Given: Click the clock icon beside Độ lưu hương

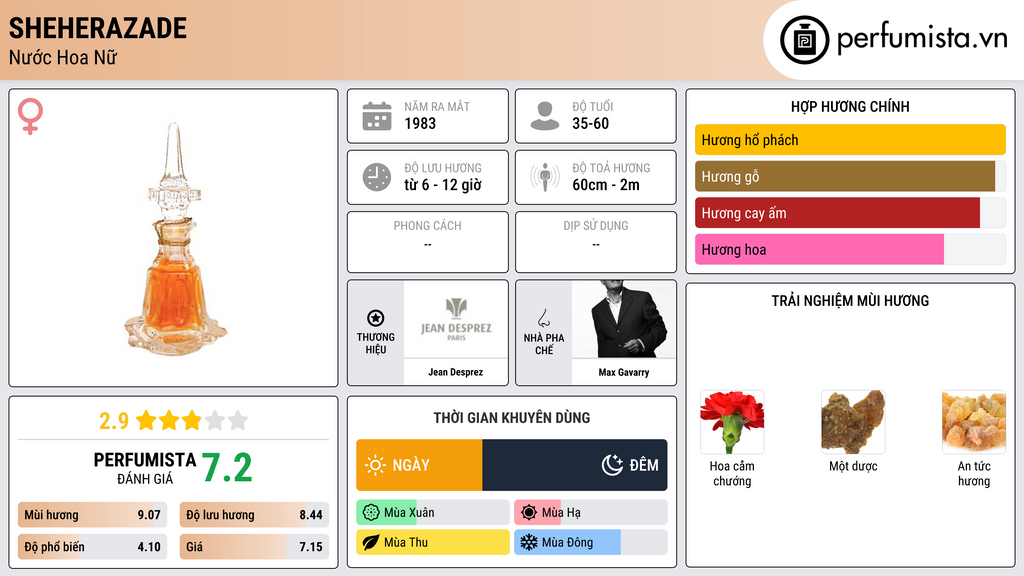Looking at the screenshot, I should (377, 177).
